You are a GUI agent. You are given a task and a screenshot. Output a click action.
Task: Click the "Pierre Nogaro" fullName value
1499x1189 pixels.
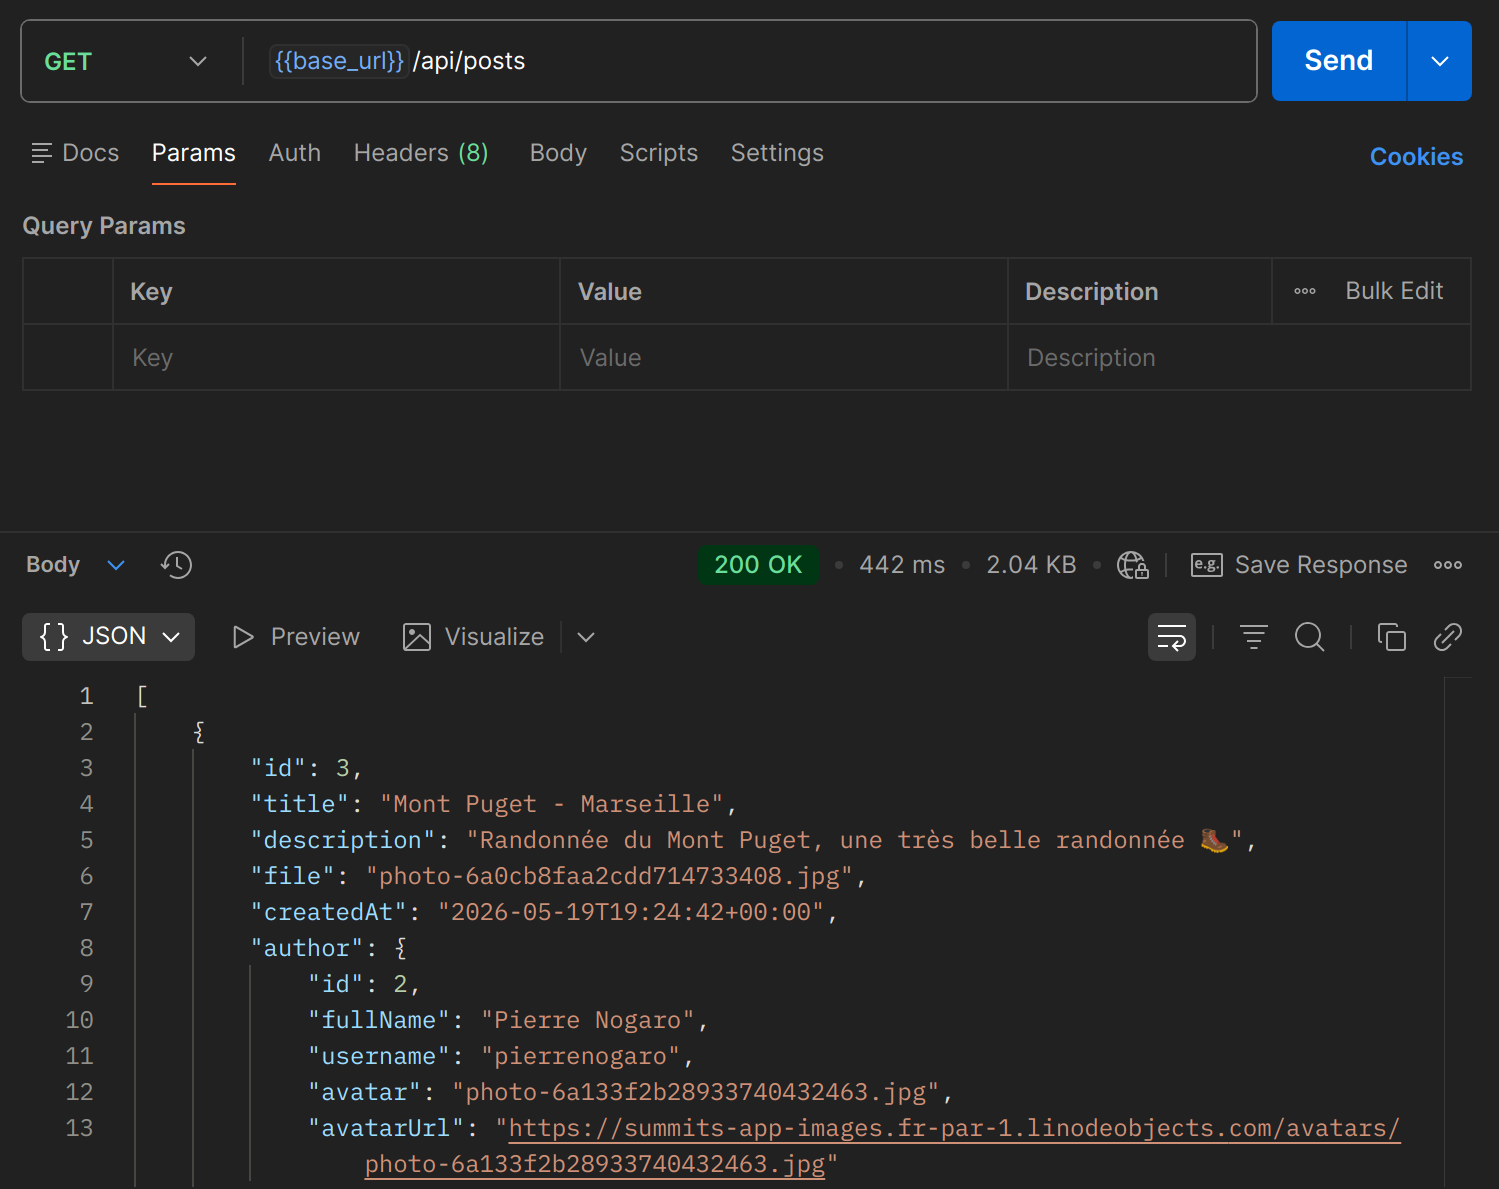pyautogui.click(x=588, y=1020)
